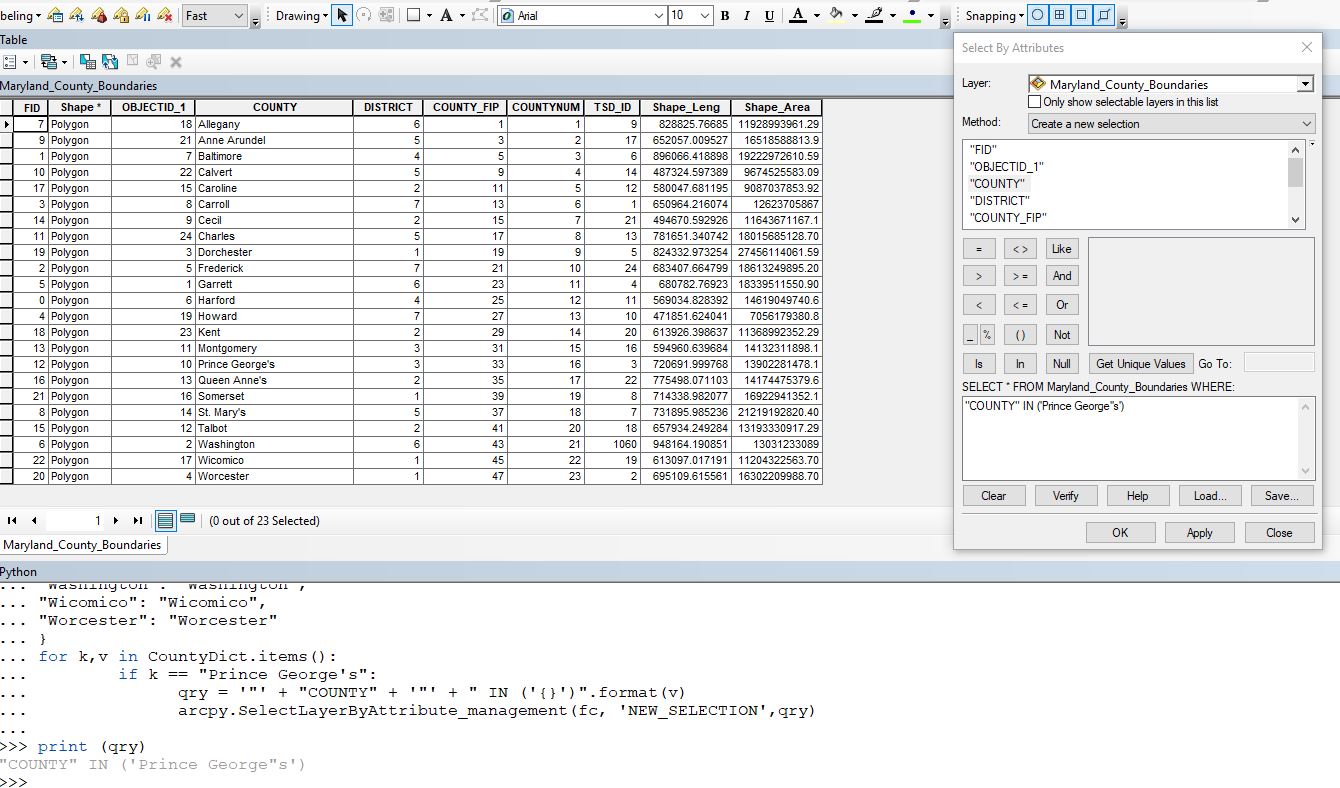
Task: Switch to Show selected records view
Action: pos(187,520)
